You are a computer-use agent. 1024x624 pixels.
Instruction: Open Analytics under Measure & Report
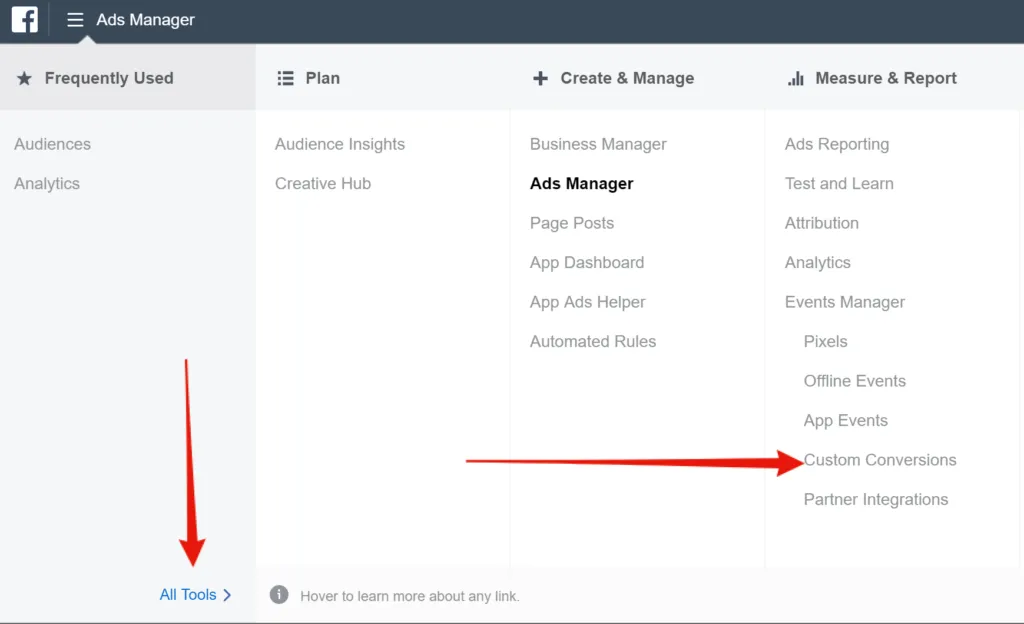click(818, 262)
